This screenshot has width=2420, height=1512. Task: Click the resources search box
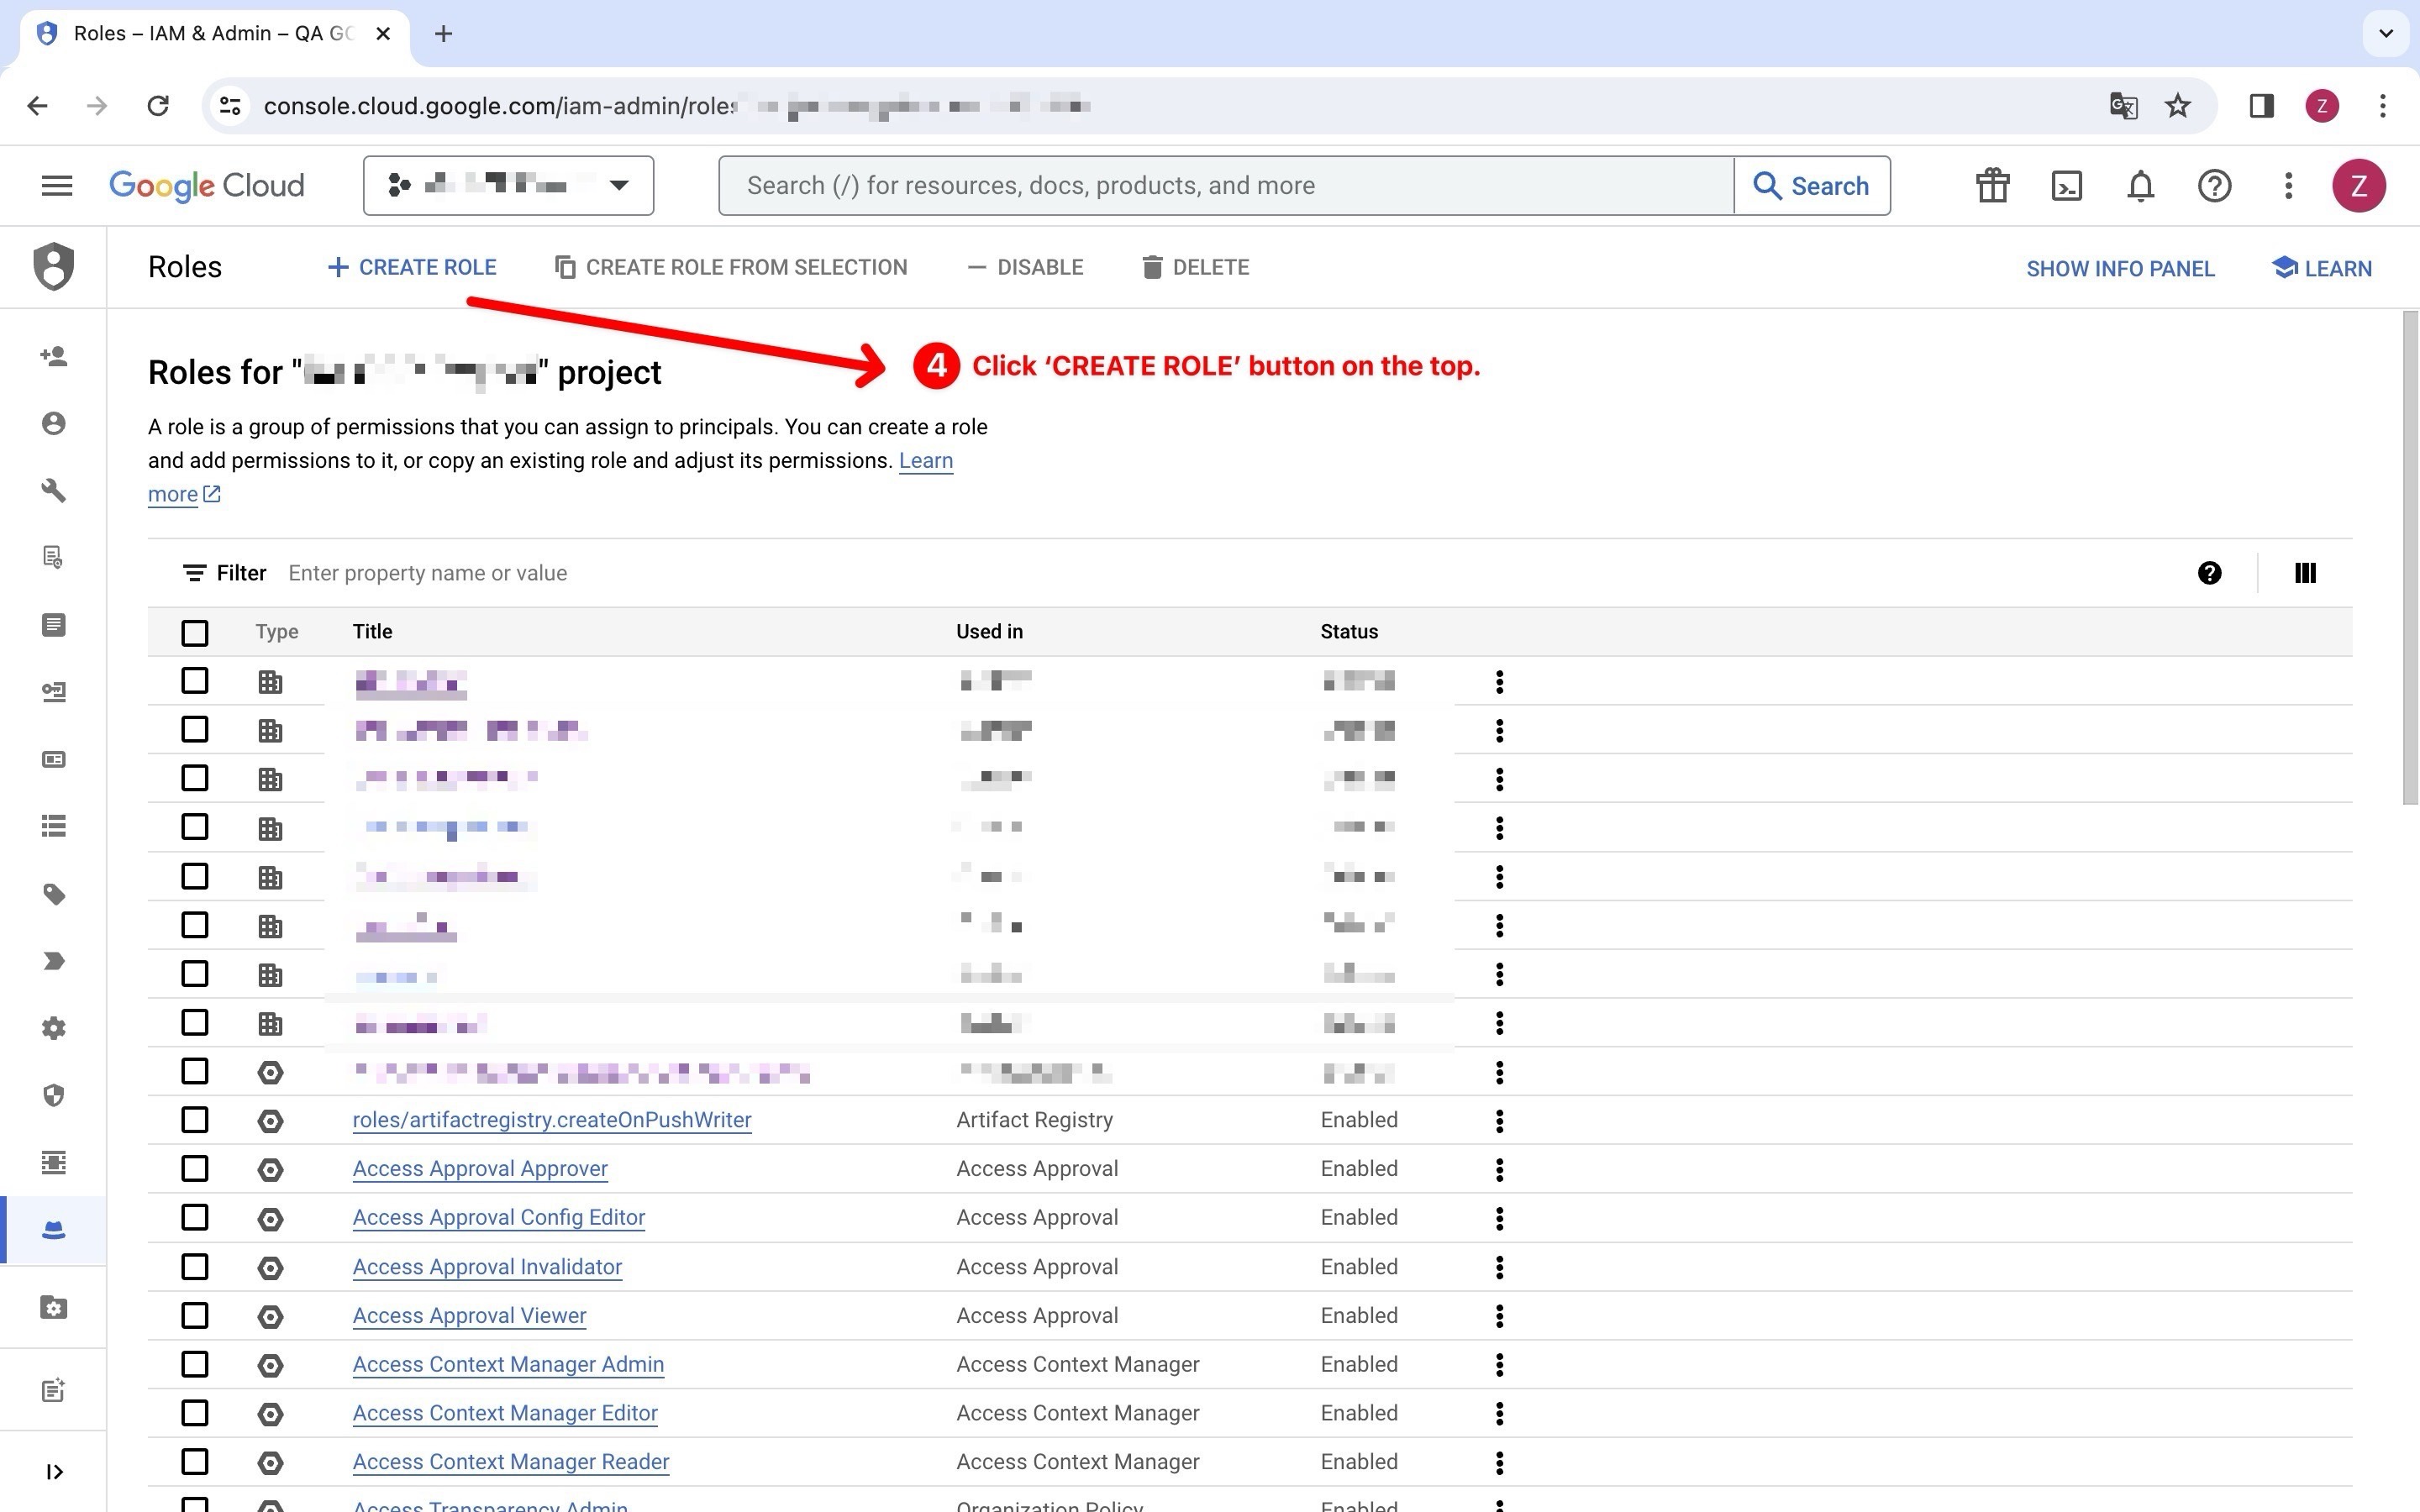pos(1226,185)
